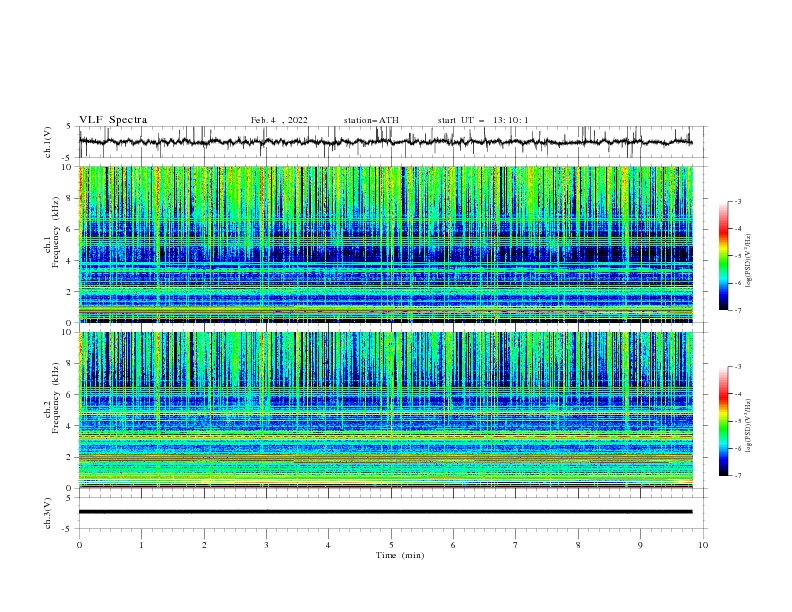Click the "8" frequency tick of ch.2
Viewport: 792px width, 612px height.
[71, 364]
